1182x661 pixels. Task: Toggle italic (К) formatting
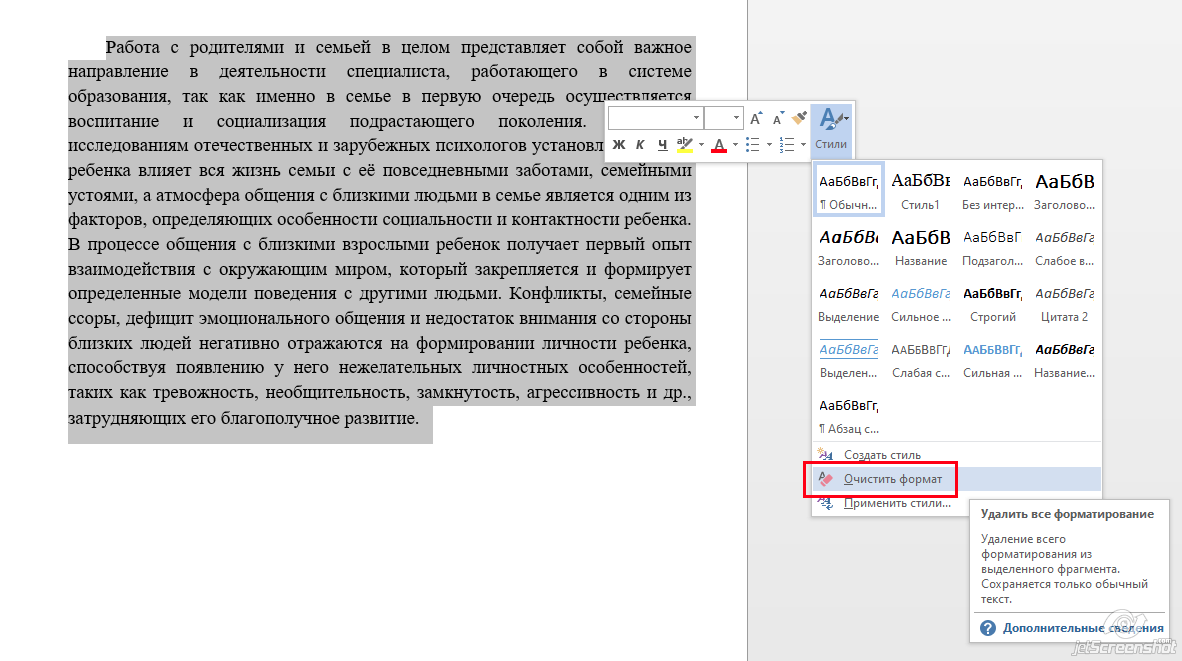point(640,145)
